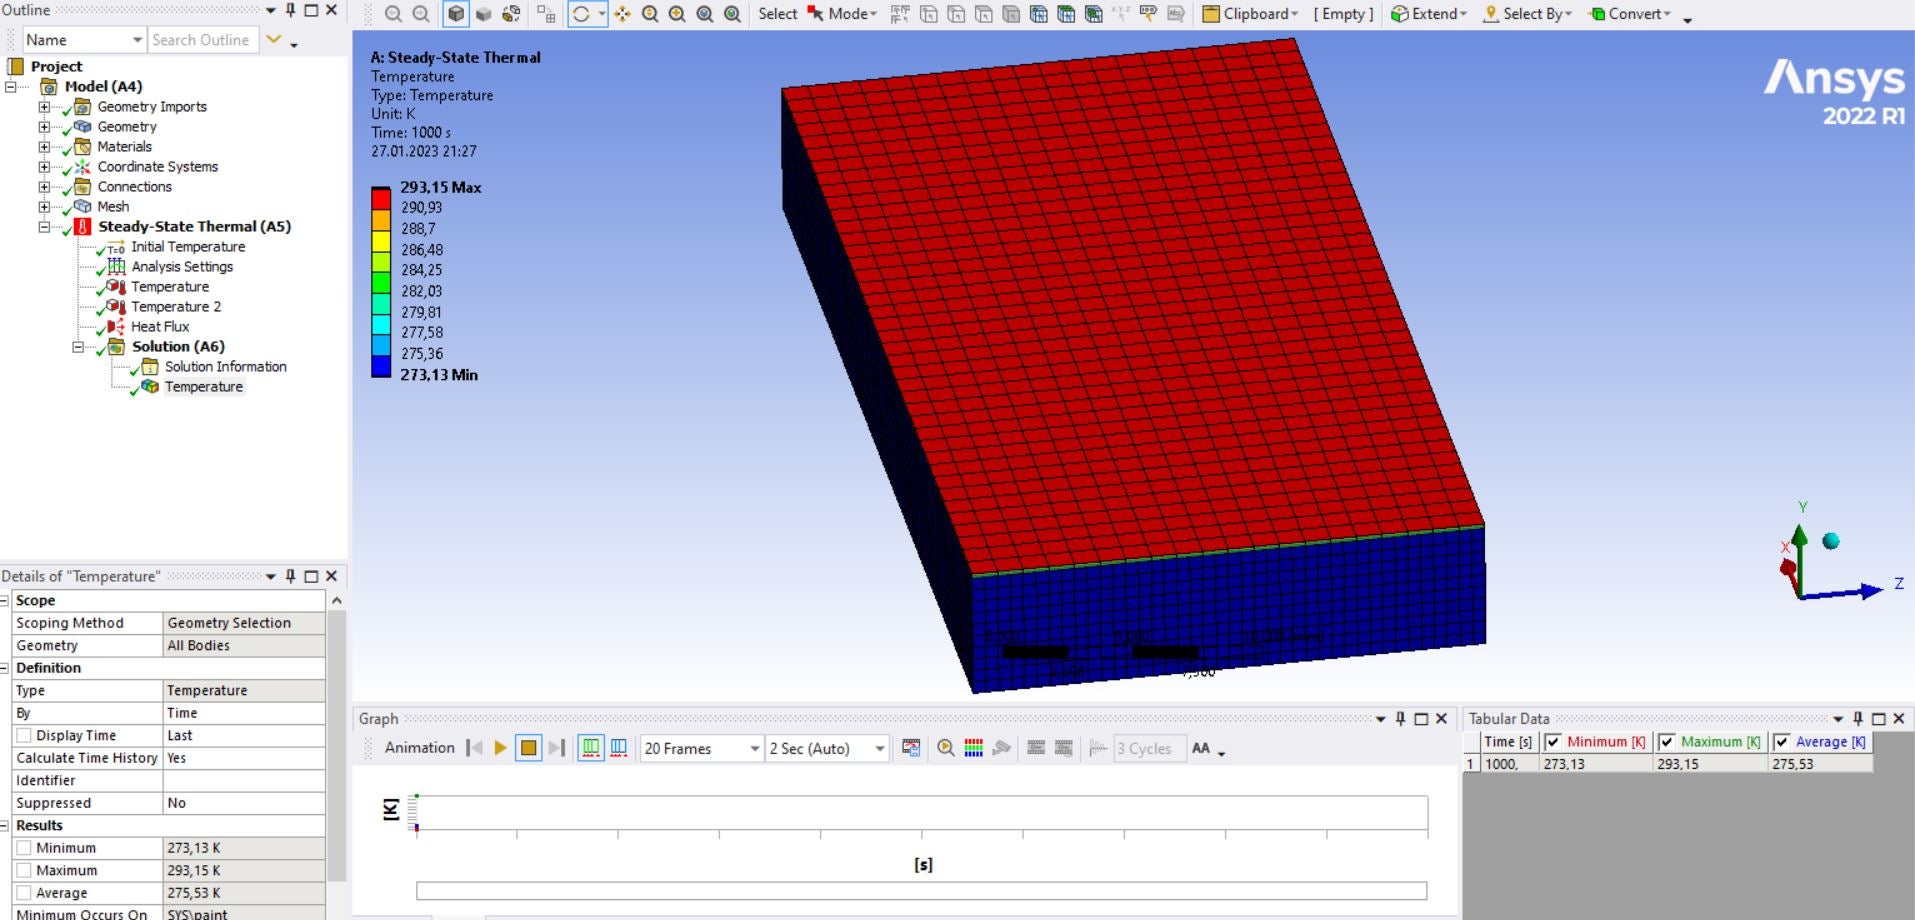Click the red legend color band

pos(381,198)
